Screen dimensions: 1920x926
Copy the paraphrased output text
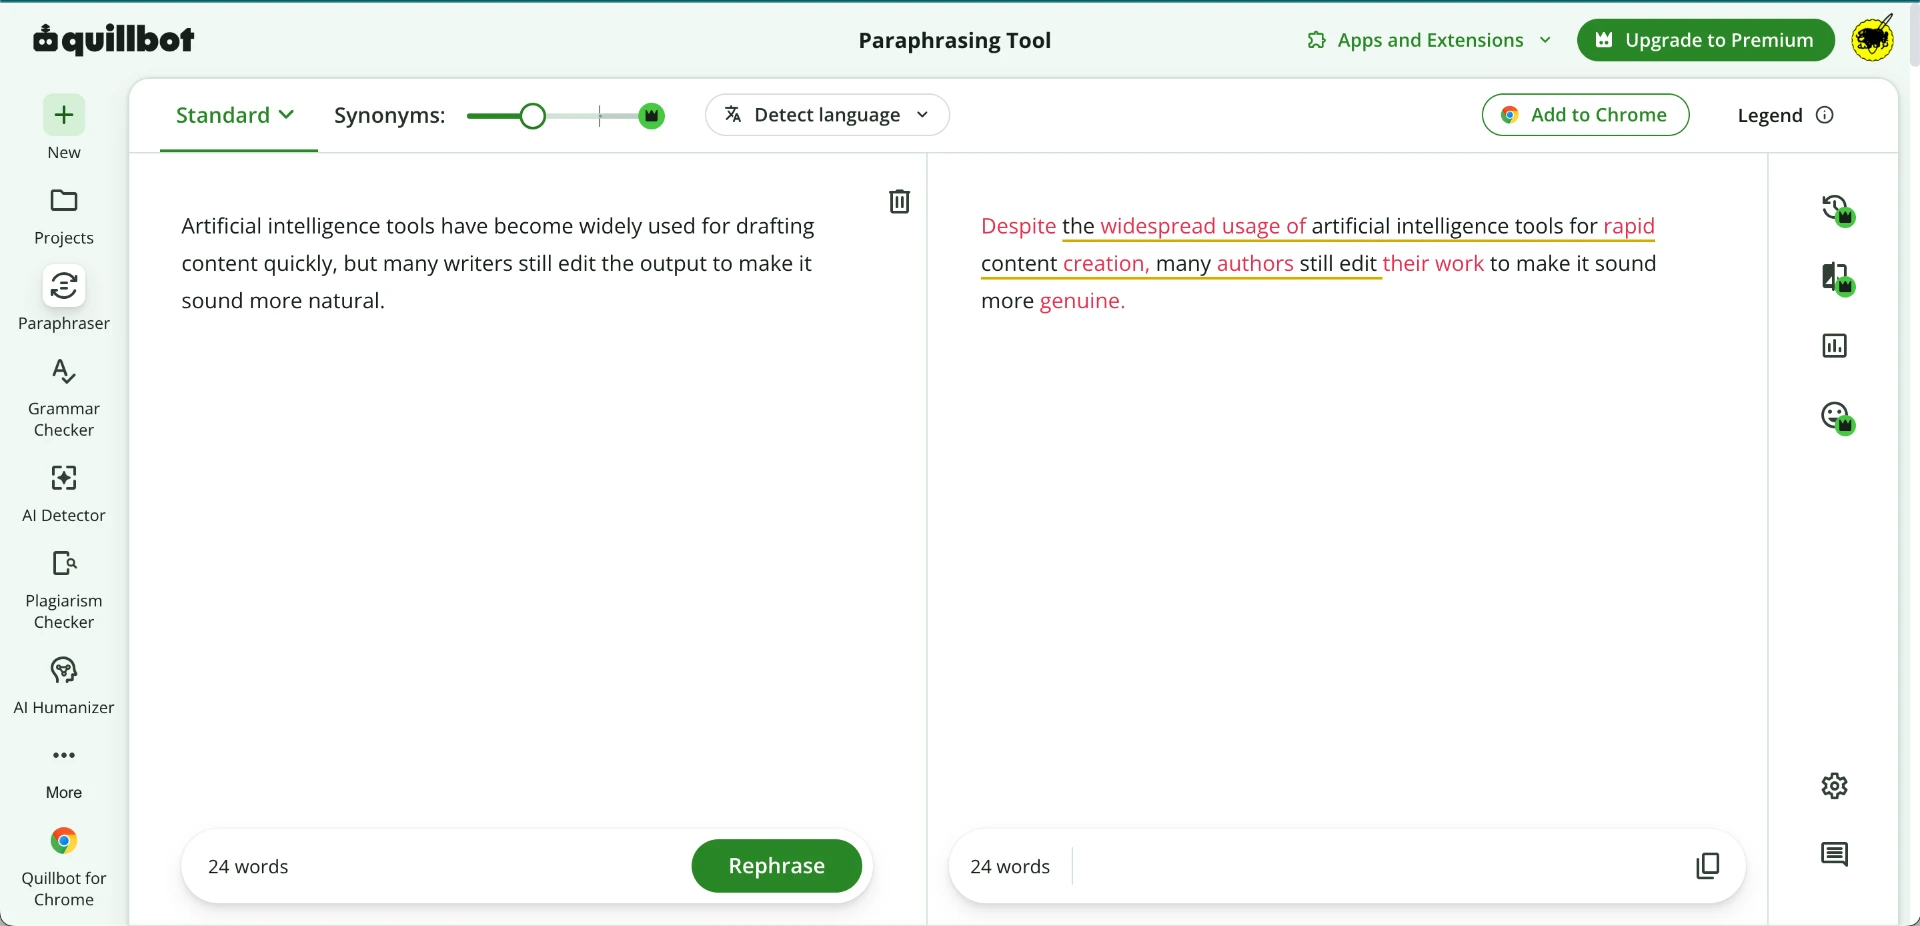pos(1708,866)
